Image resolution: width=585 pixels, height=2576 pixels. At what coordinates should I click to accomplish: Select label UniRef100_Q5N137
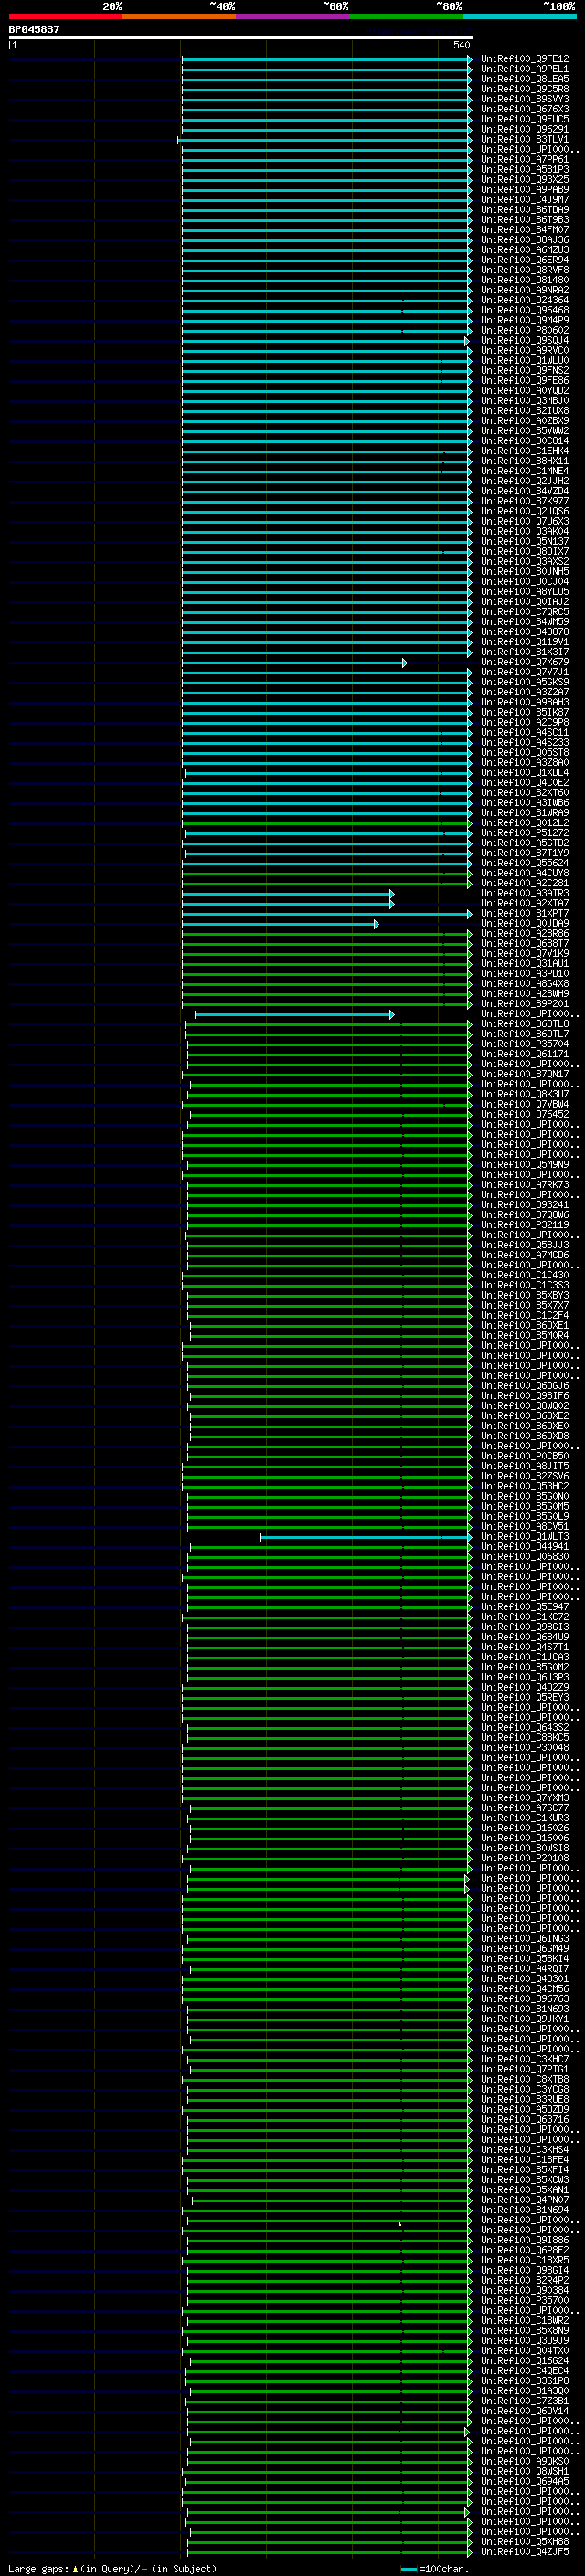525,541
